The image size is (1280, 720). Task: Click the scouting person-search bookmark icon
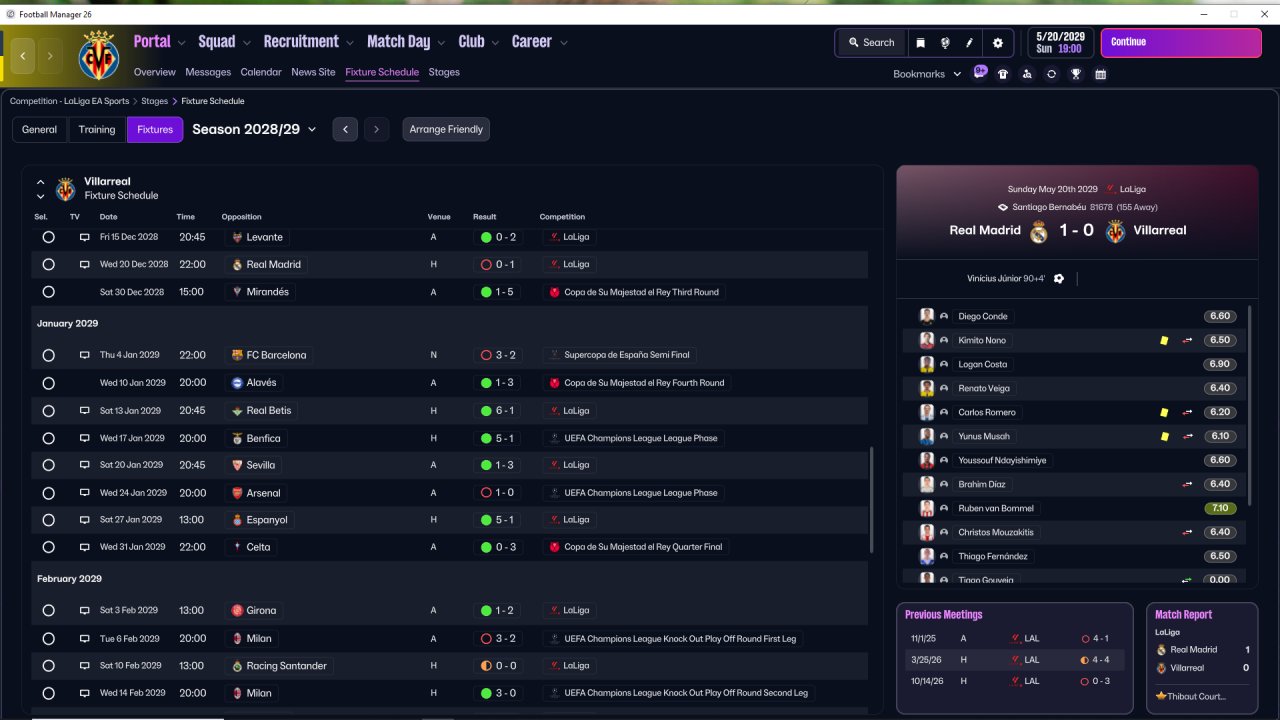point(1027,74)
